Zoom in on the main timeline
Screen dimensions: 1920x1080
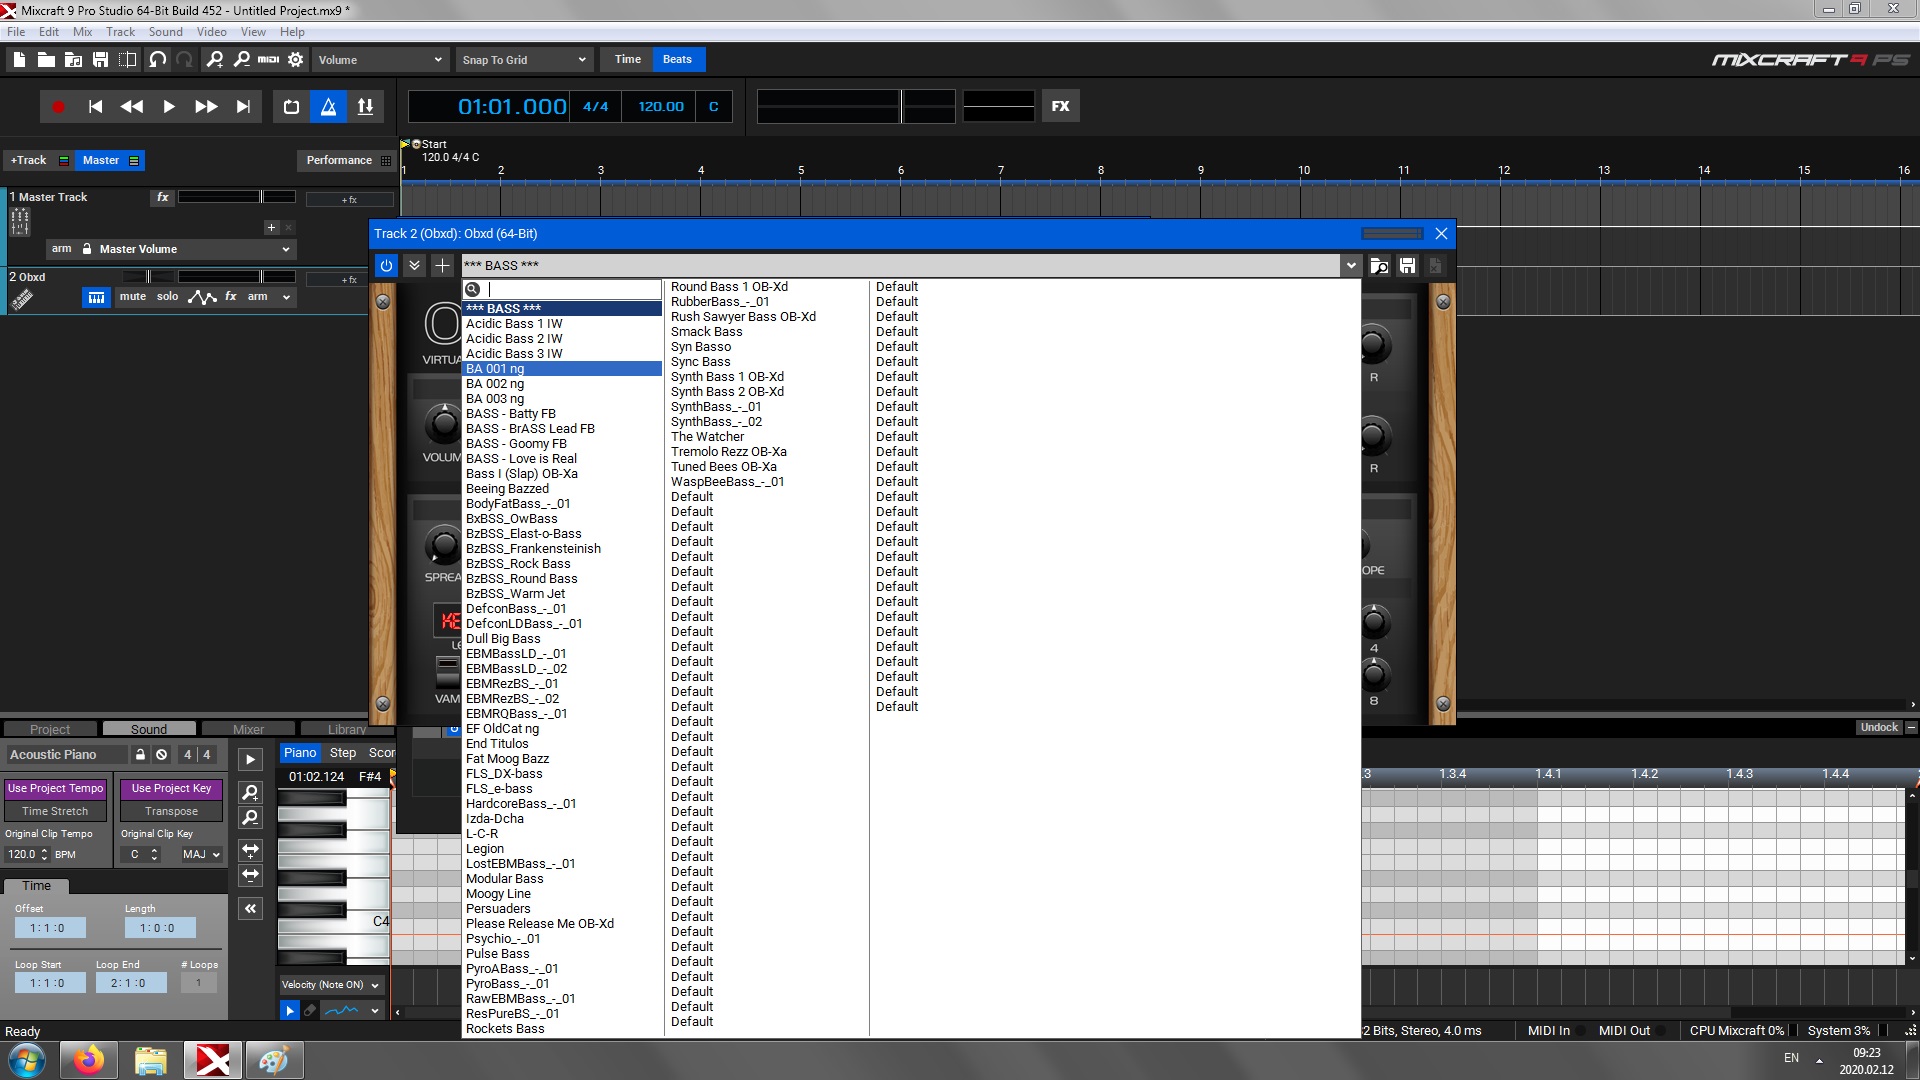point(214,60)
